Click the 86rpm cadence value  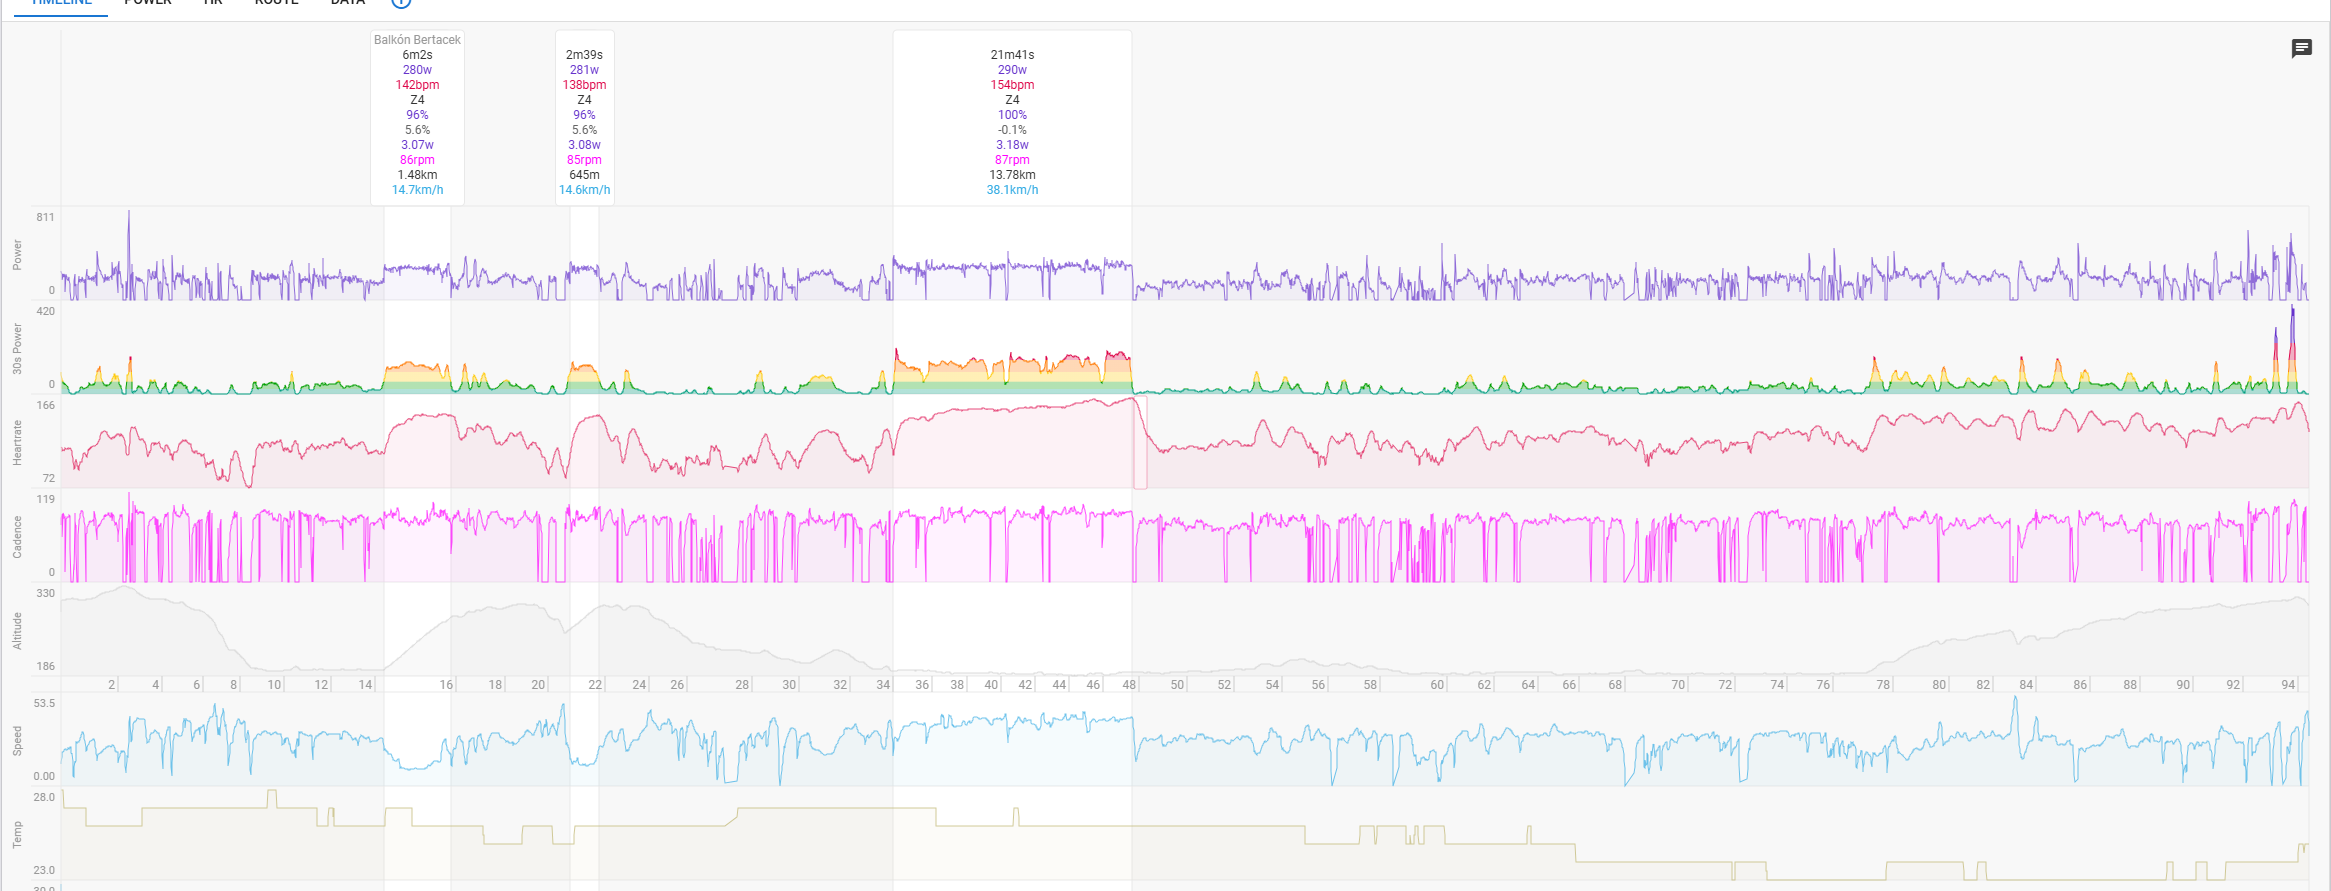click(x=417, y=160)
